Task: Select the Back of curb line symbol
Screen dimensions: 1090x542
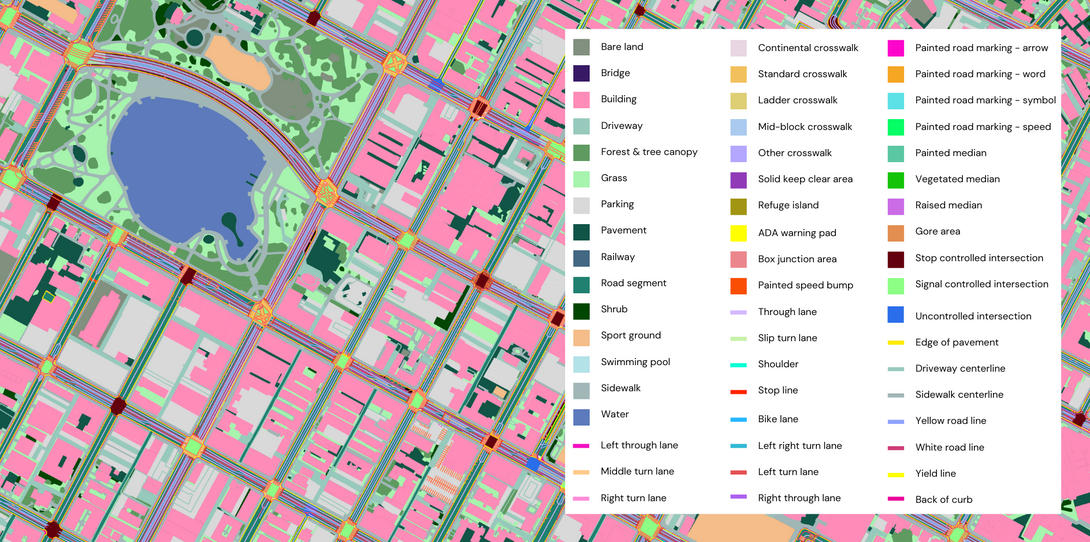Action: (896, 500)
